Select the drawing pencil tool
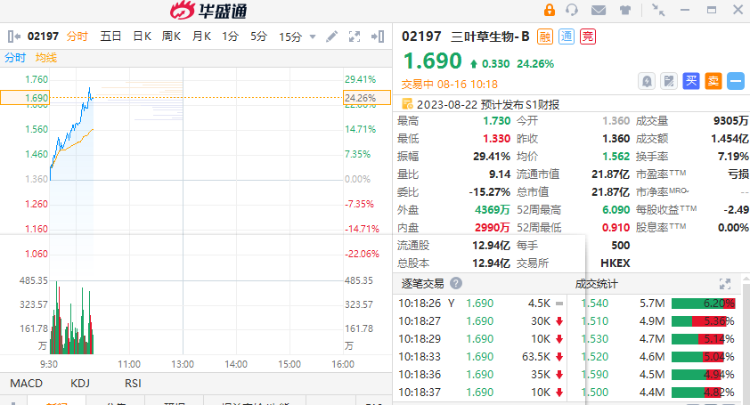Viewport: 750px width, 405px height. [331, 36]
